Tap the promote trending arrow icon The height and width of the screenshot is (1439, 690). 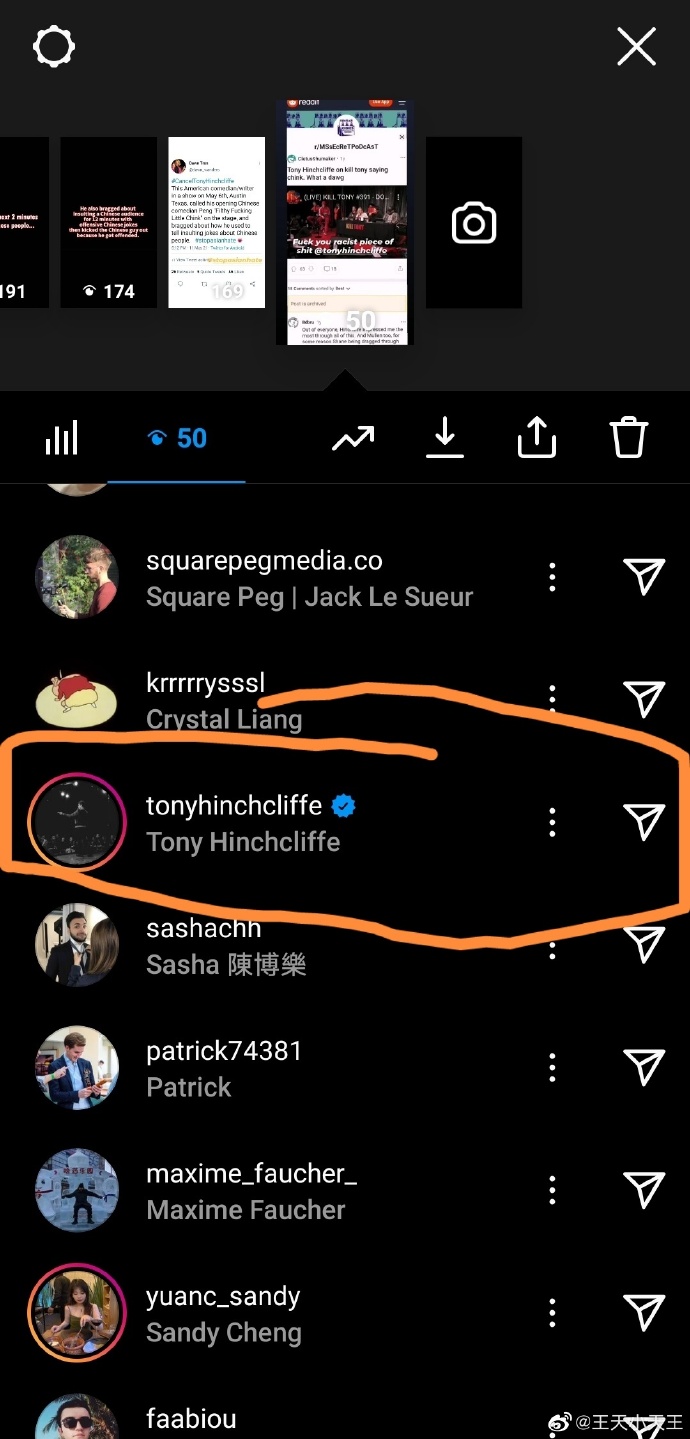[x=353, y=438]
